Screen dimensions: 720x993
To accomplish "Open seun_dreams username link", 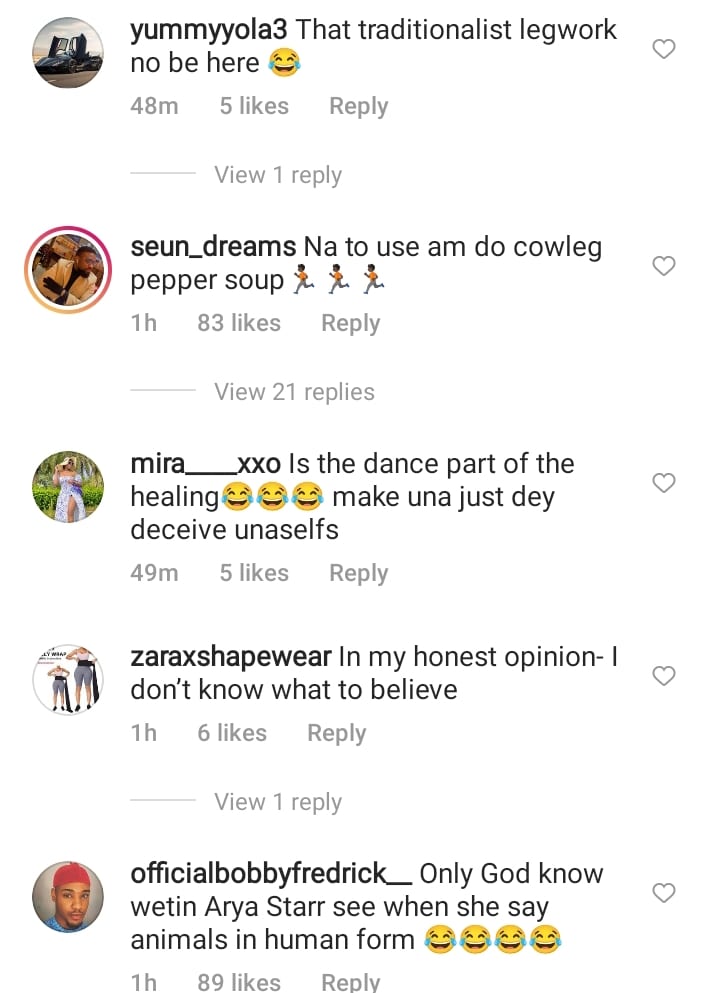I will [x=213, y=247].
